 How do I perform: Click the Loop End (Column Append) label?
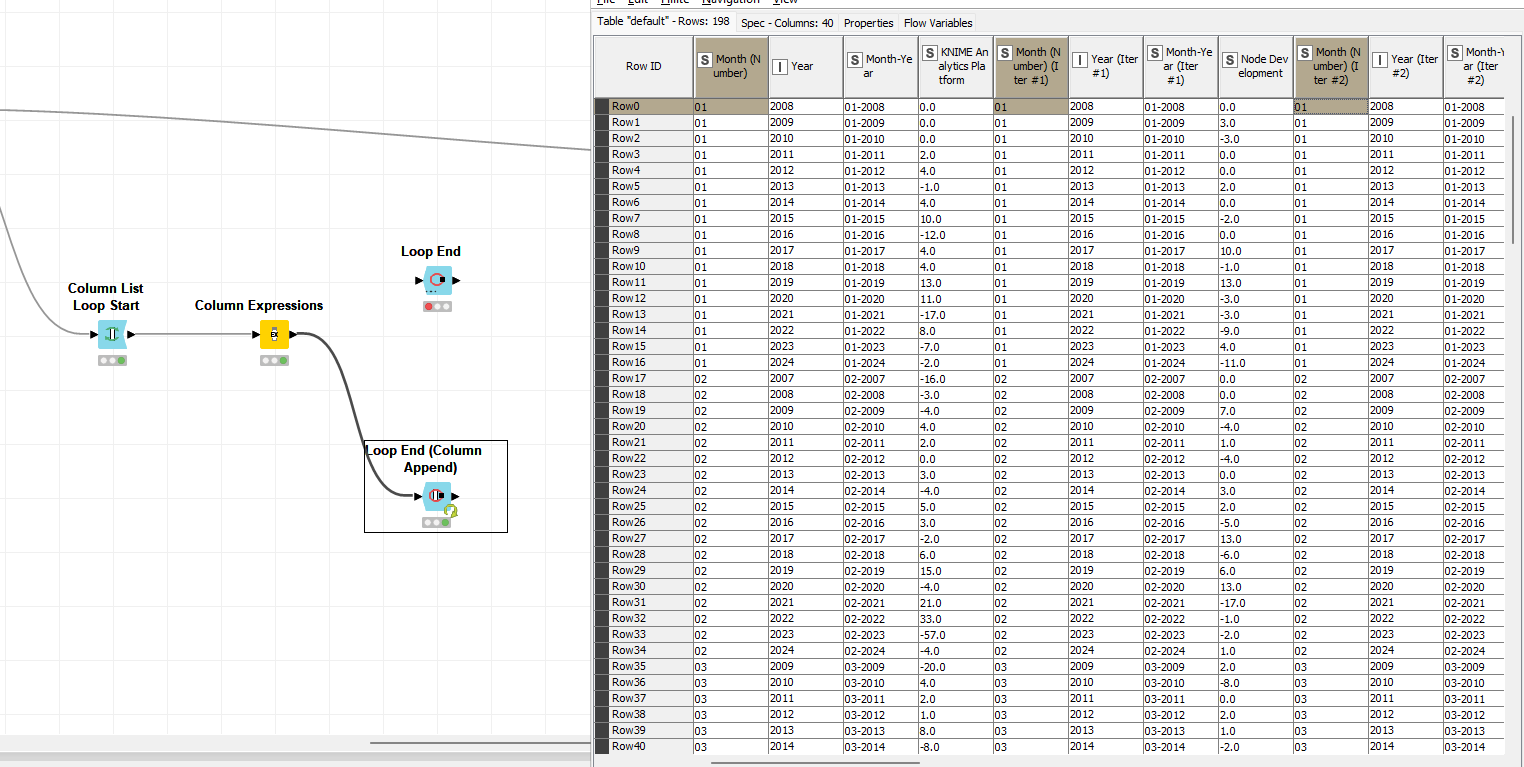coord(424,458)
